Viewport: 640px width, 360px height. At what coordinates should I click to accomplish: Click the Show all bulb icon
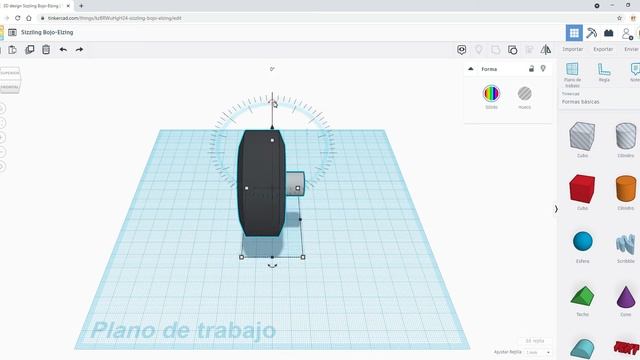pos(479,50)
